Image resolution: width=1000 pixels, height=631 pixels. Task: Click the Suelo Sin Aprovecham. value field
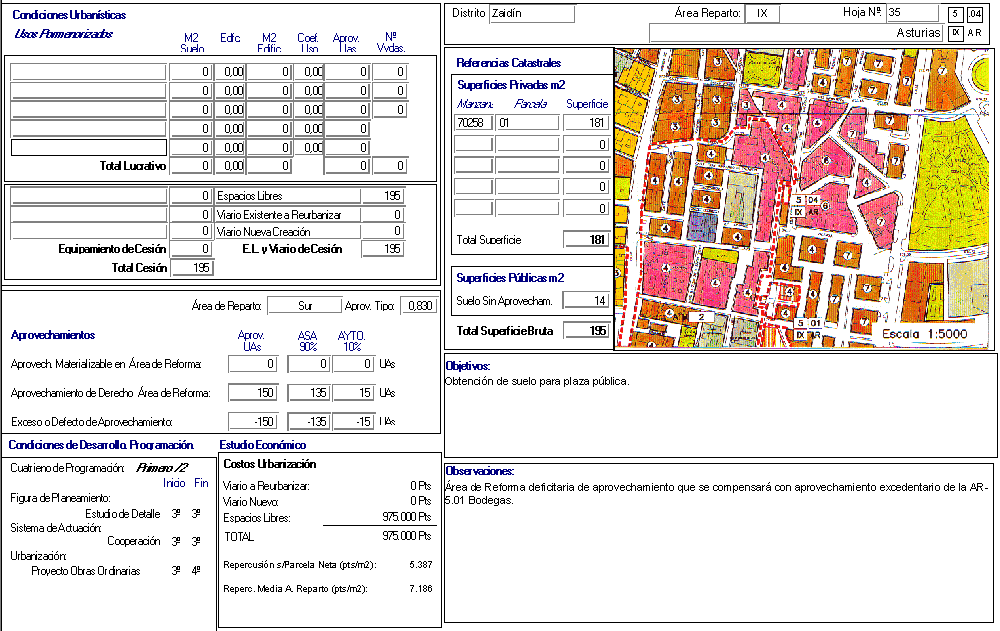[x=586, y=301]
